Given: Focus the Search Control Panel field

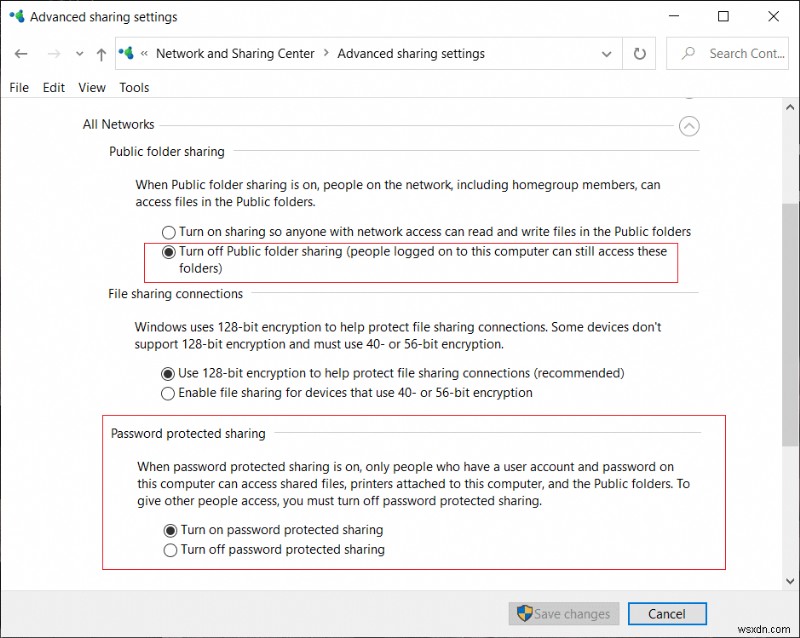Looking at the screenshot, I should pos(727,53).
